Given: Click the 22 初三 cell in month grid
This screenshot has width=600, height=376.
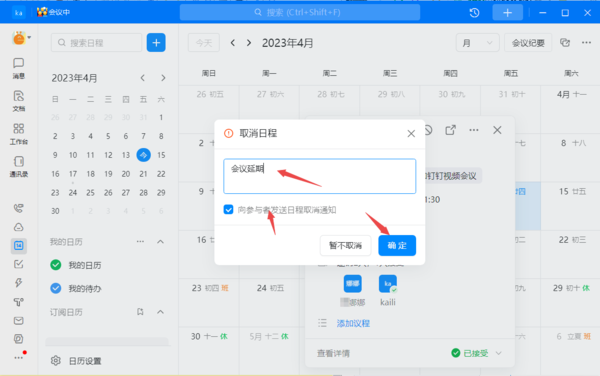Looking at the screenshot, I should pyautogui.click(x=570, y=254).
